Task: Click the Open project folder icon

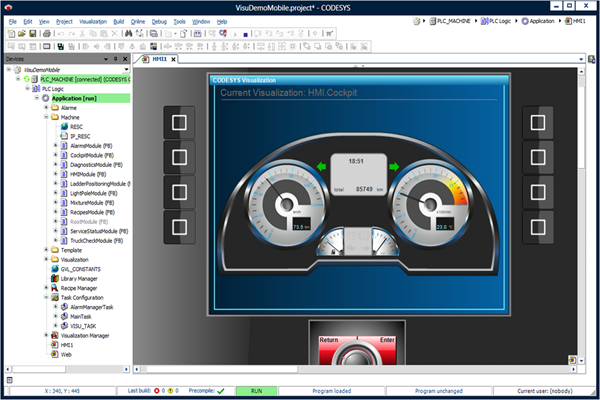Action: (x=21, y=33)
